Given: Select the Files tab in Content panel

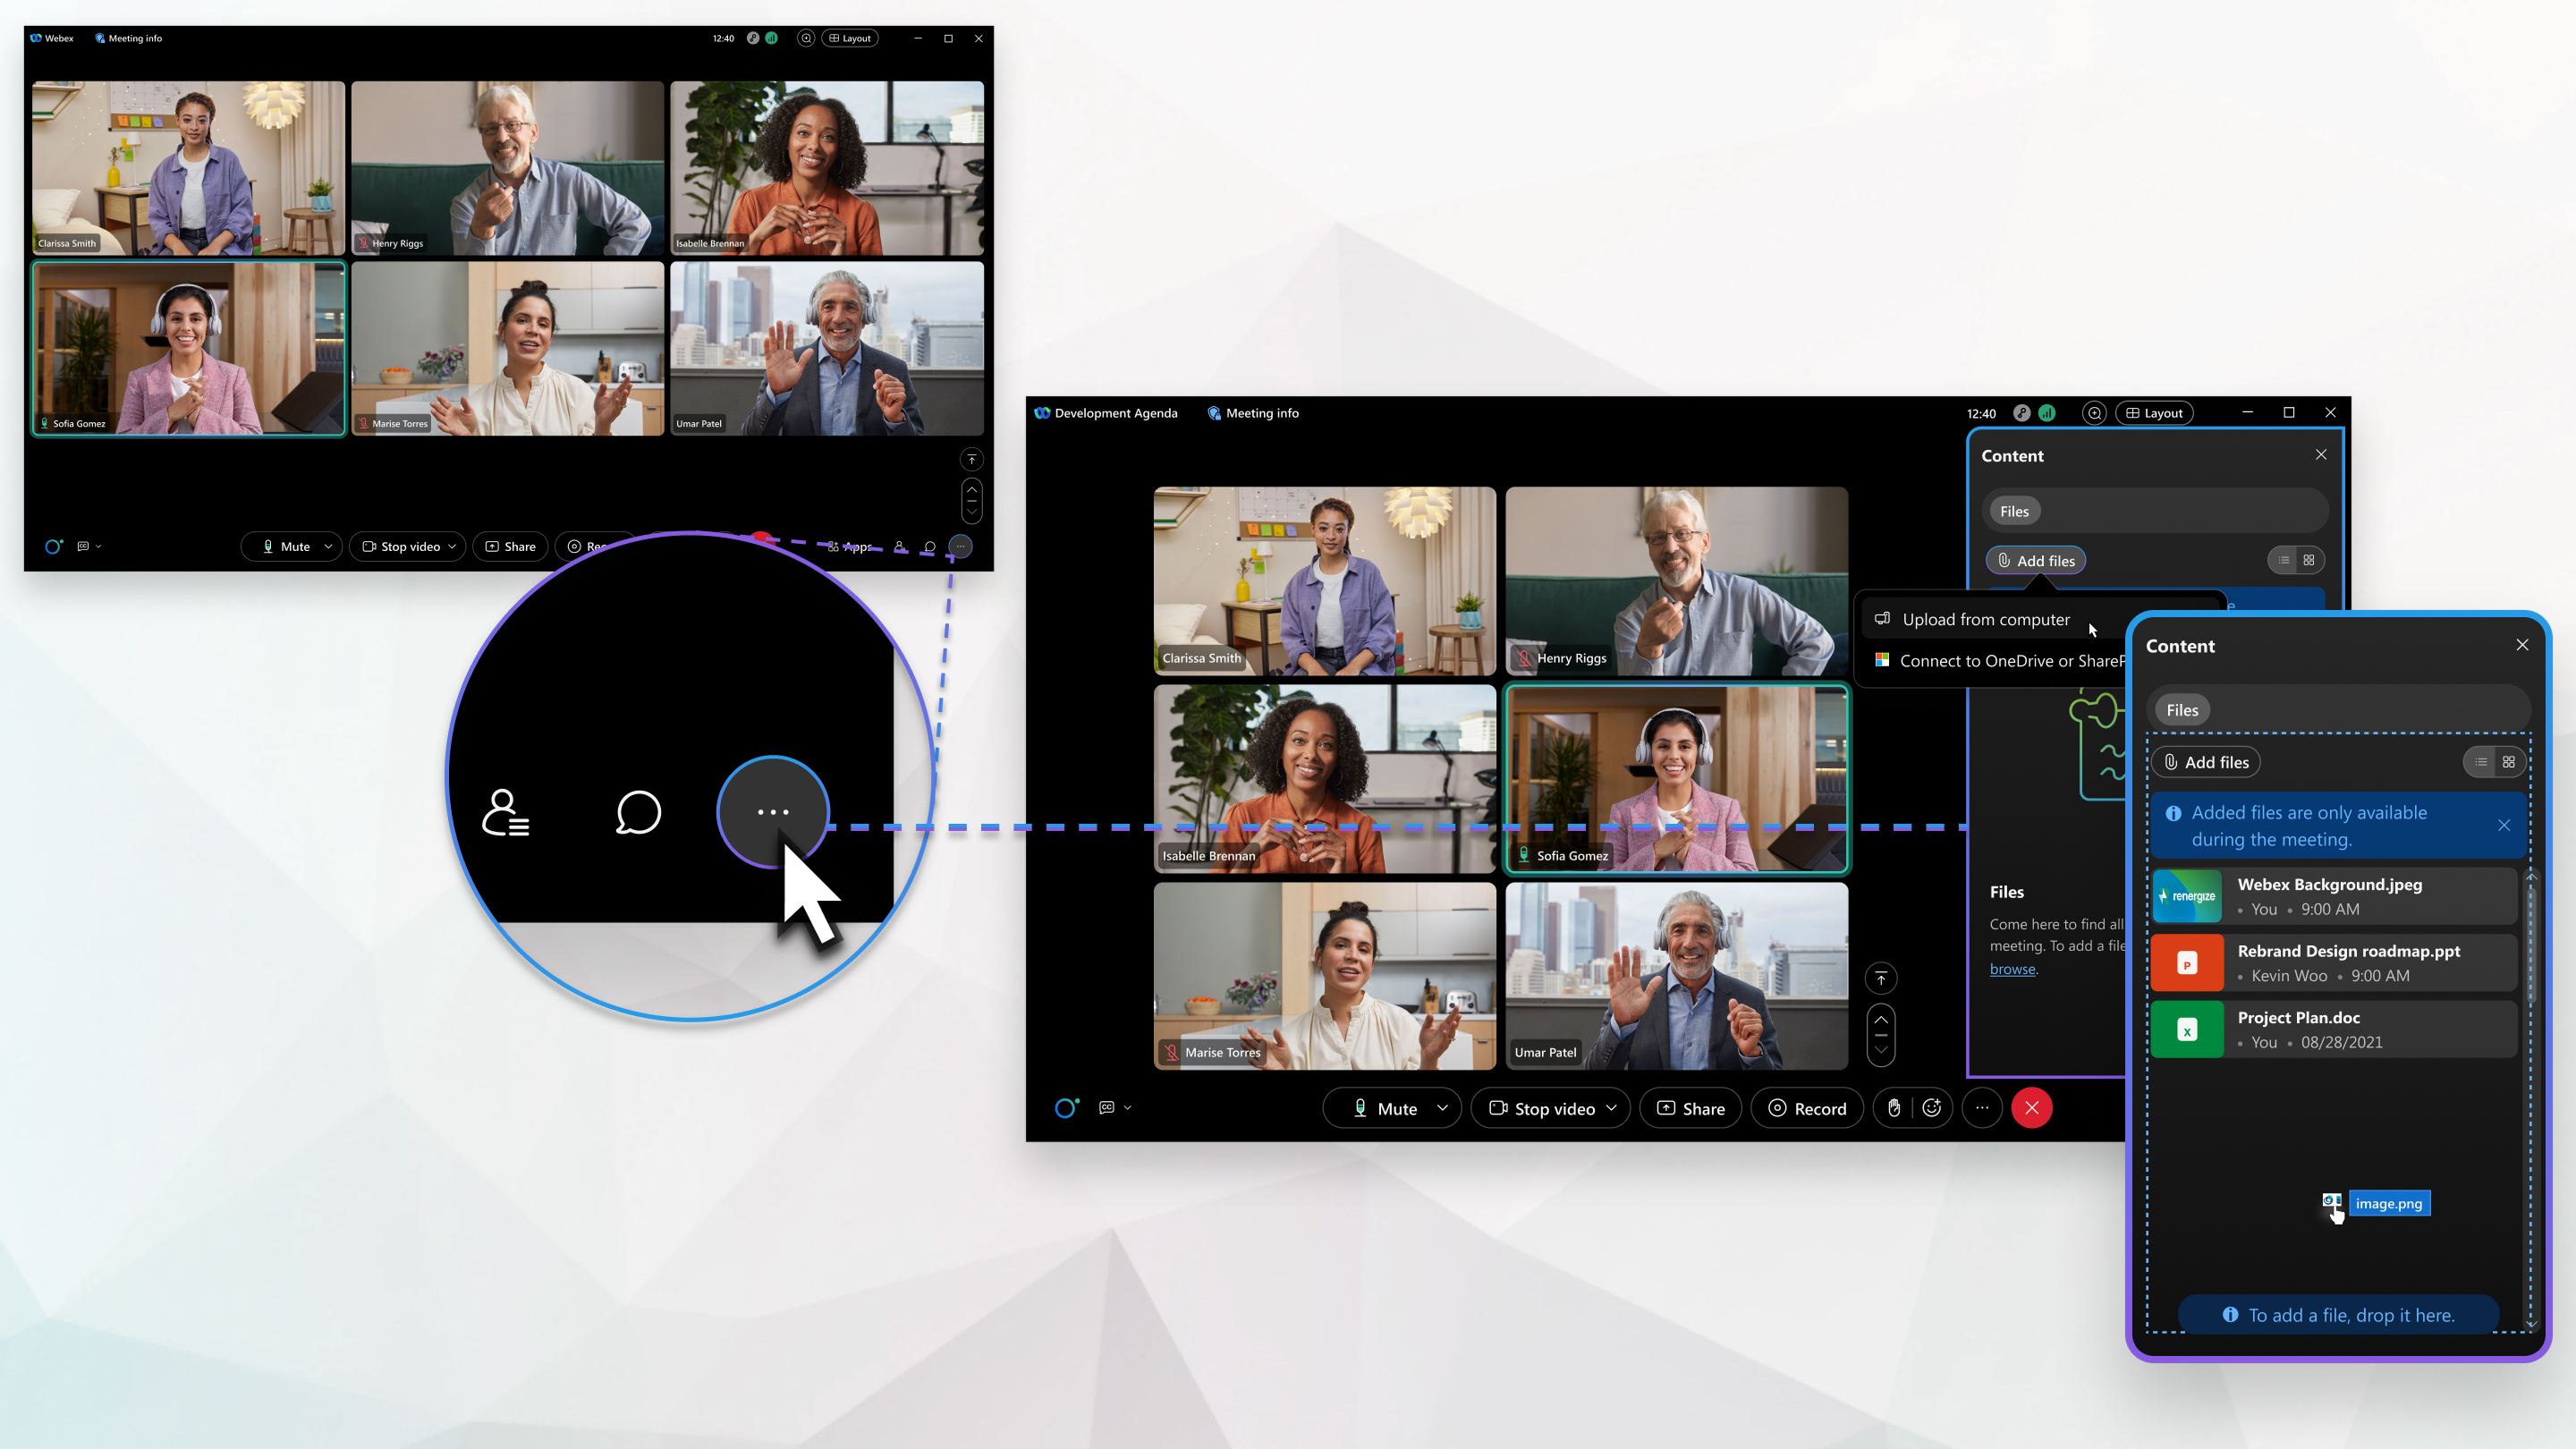Looking at the screenshot, I should point(2182,709).
